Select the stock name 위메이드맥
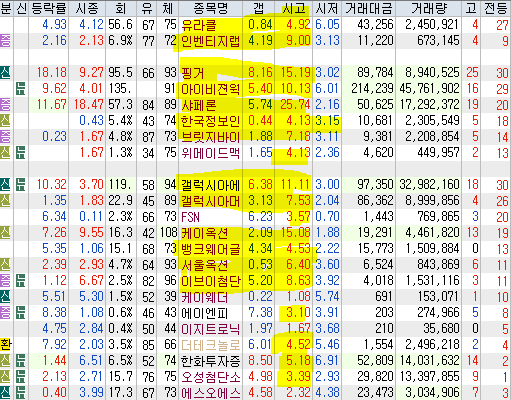The image size is (511, 400). point(210,153)
